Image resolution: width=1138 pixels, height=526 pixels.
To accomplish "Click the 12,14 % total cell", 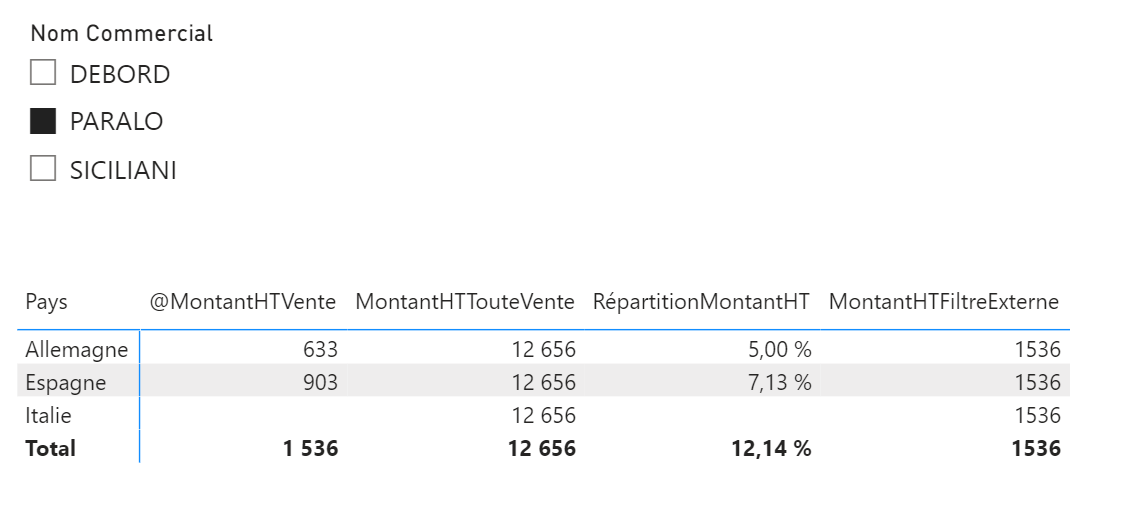I will point(771,448).
